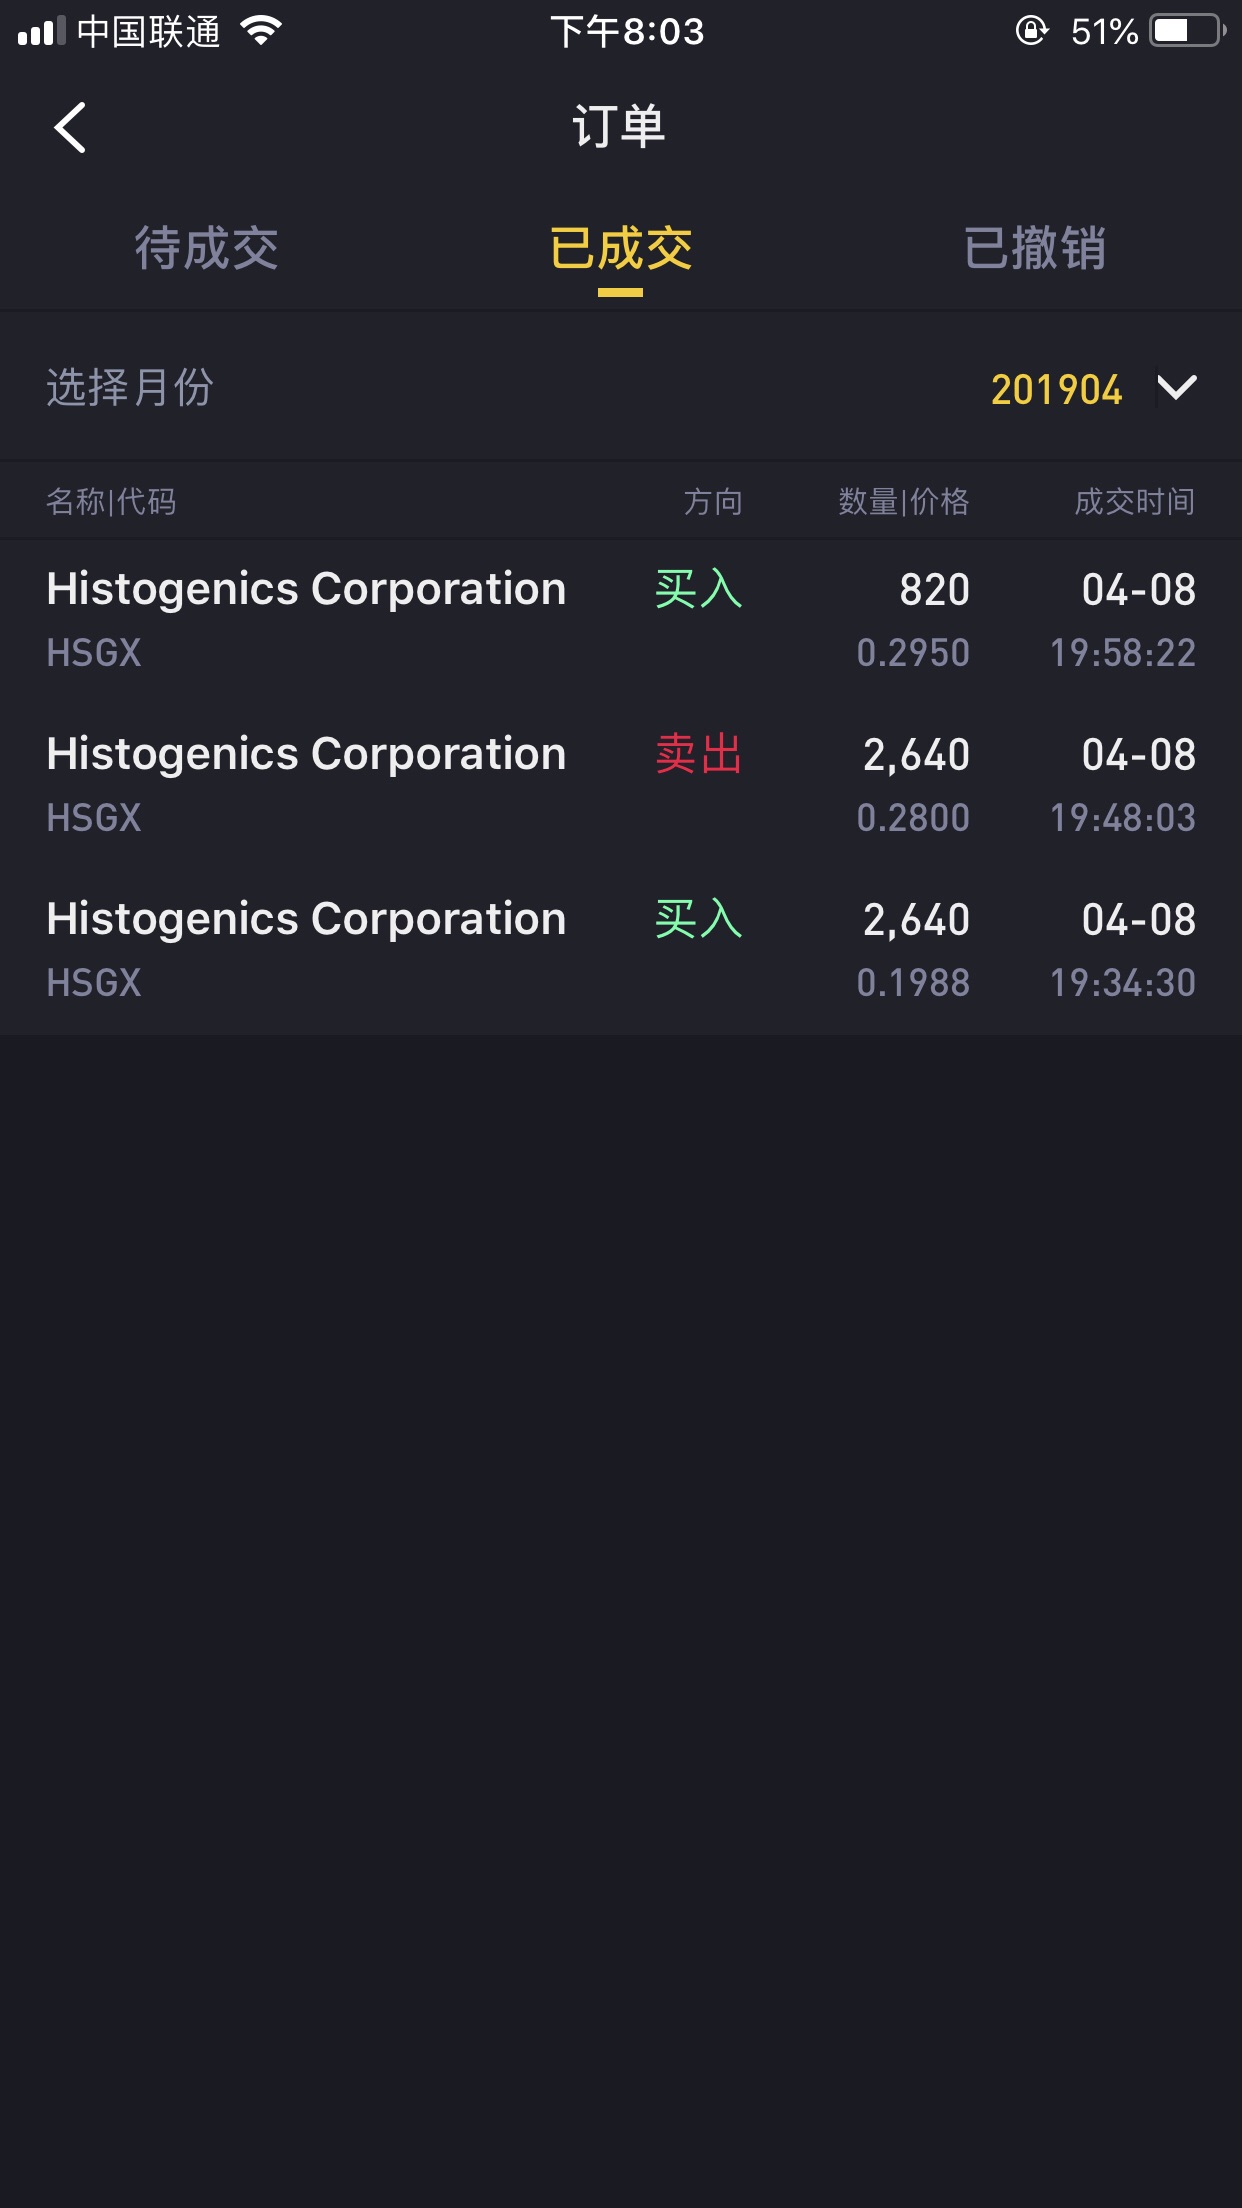
Task: Expand the month dropdown chevron
Action: [1176, 388]
